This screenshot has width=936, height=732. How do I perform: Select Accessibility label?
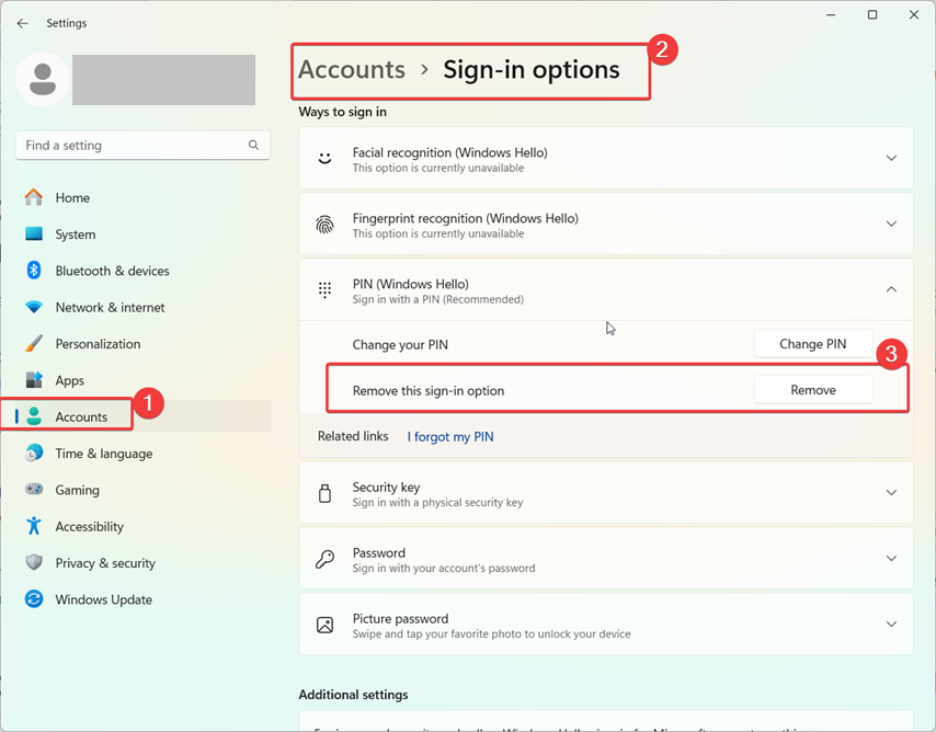click(90, 527)
